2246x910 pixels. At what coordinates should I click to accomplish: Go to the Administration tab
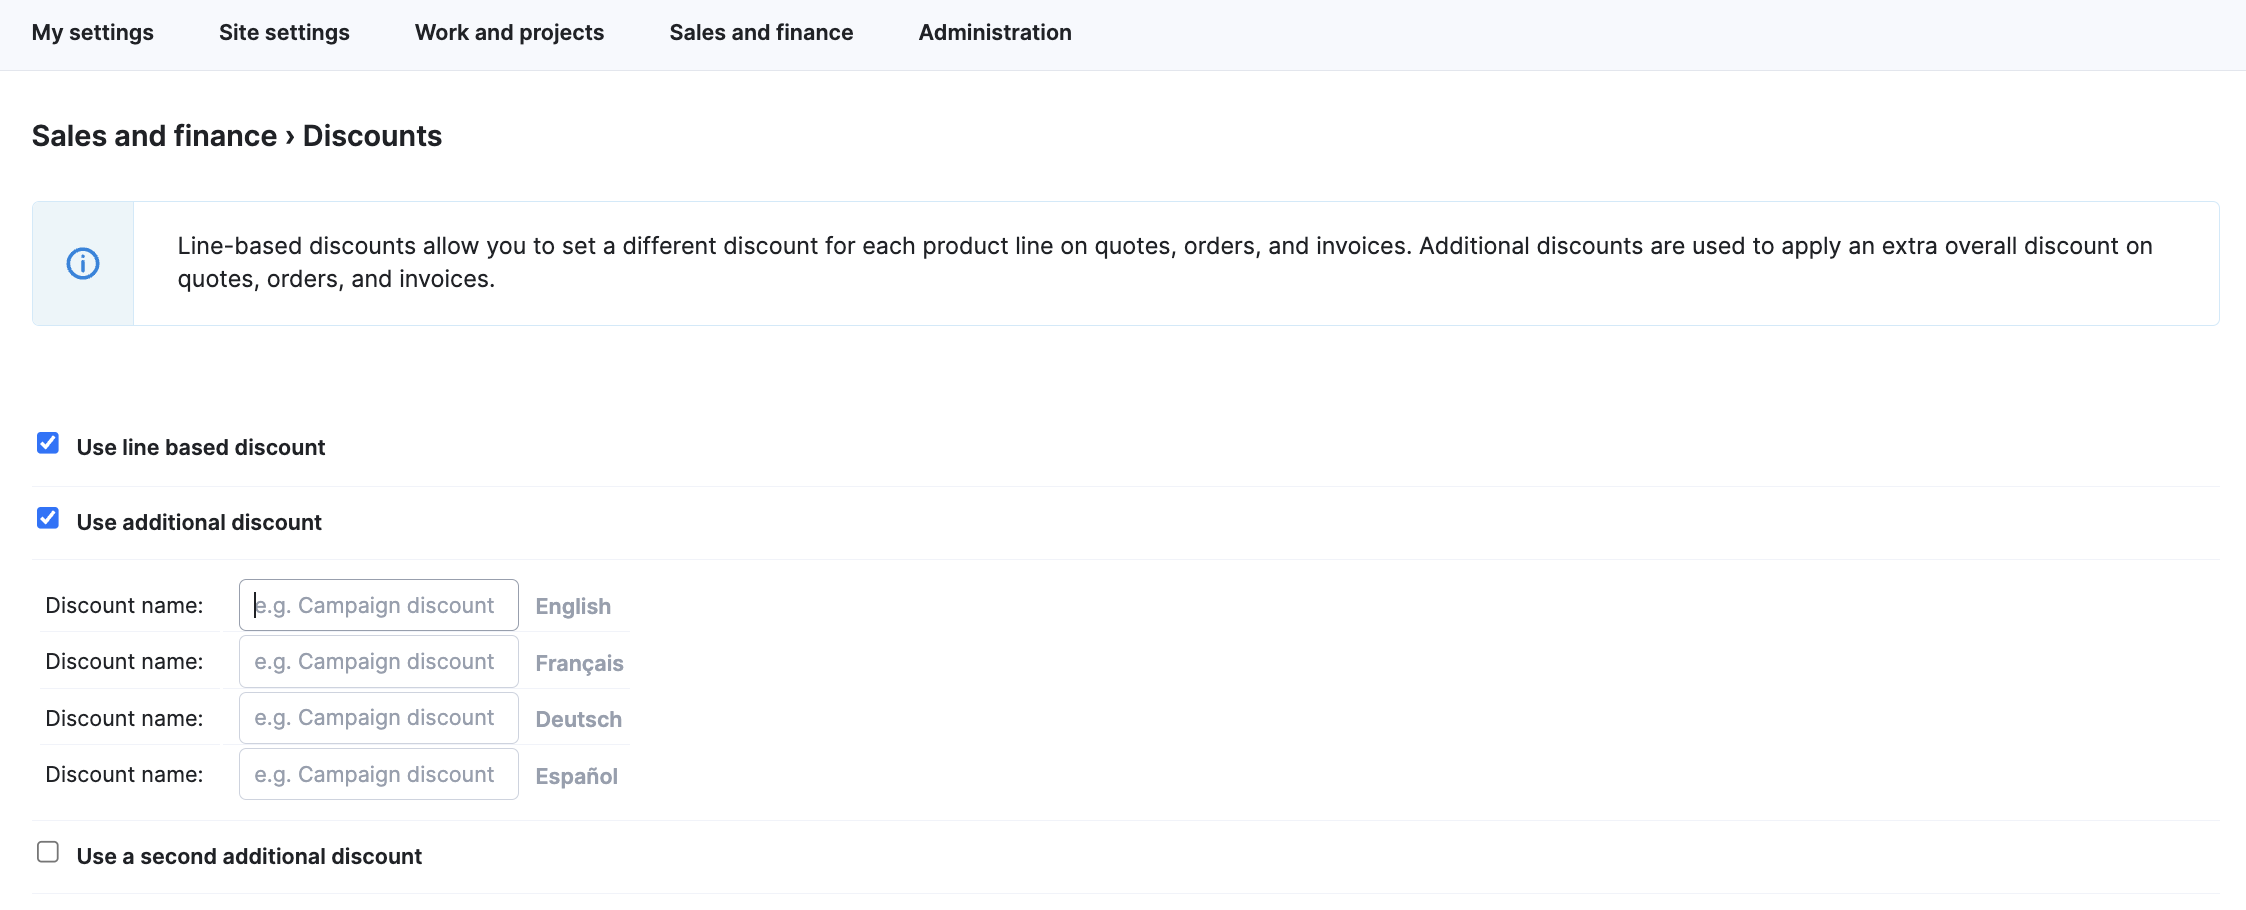click(995, 33)
